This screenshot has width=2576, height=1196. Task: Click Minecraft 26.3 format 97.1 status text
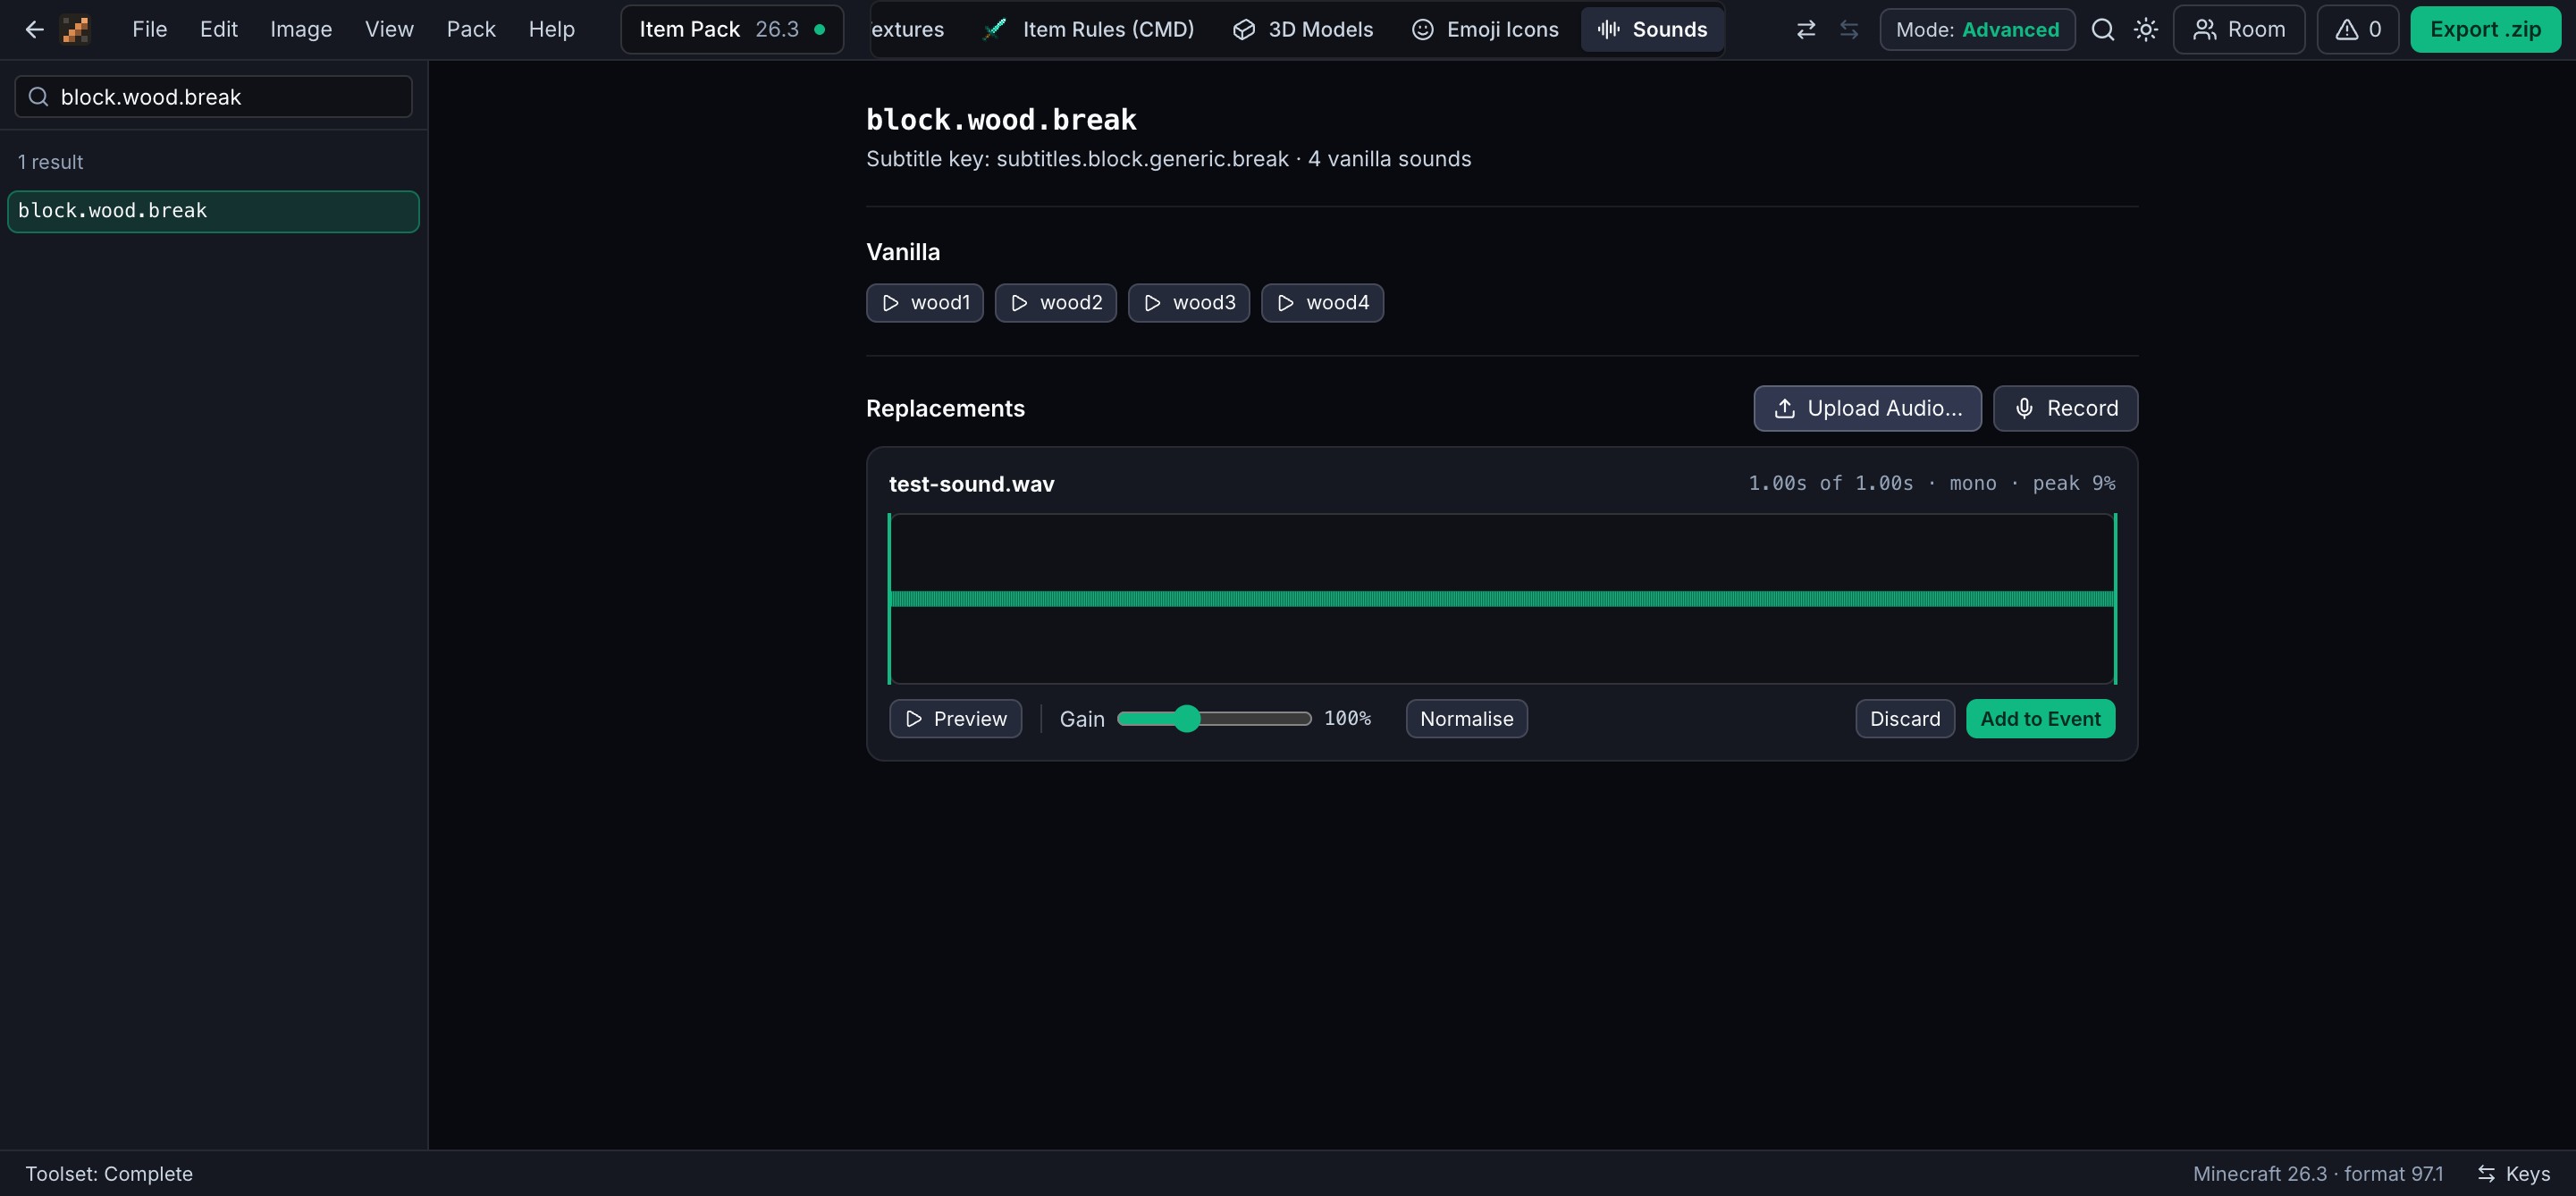tap(2318, 1174)
